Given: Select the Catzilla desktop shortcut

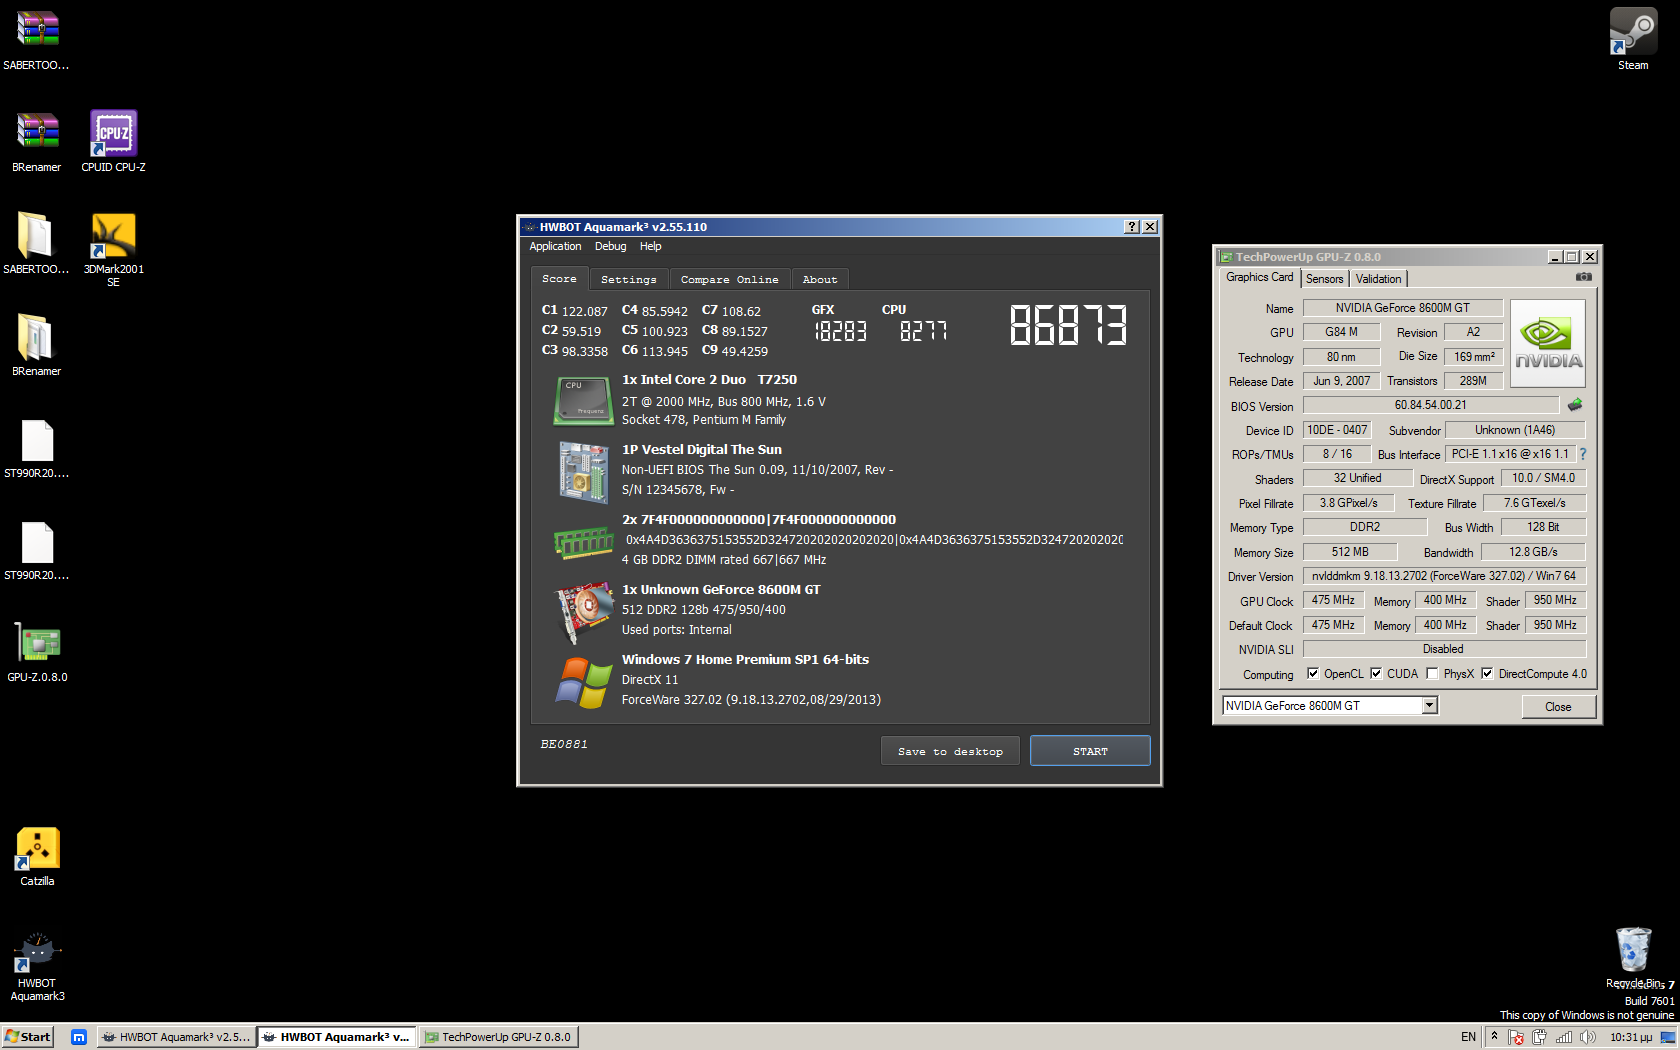Looking at the screenshot, I should coord(37,857).
